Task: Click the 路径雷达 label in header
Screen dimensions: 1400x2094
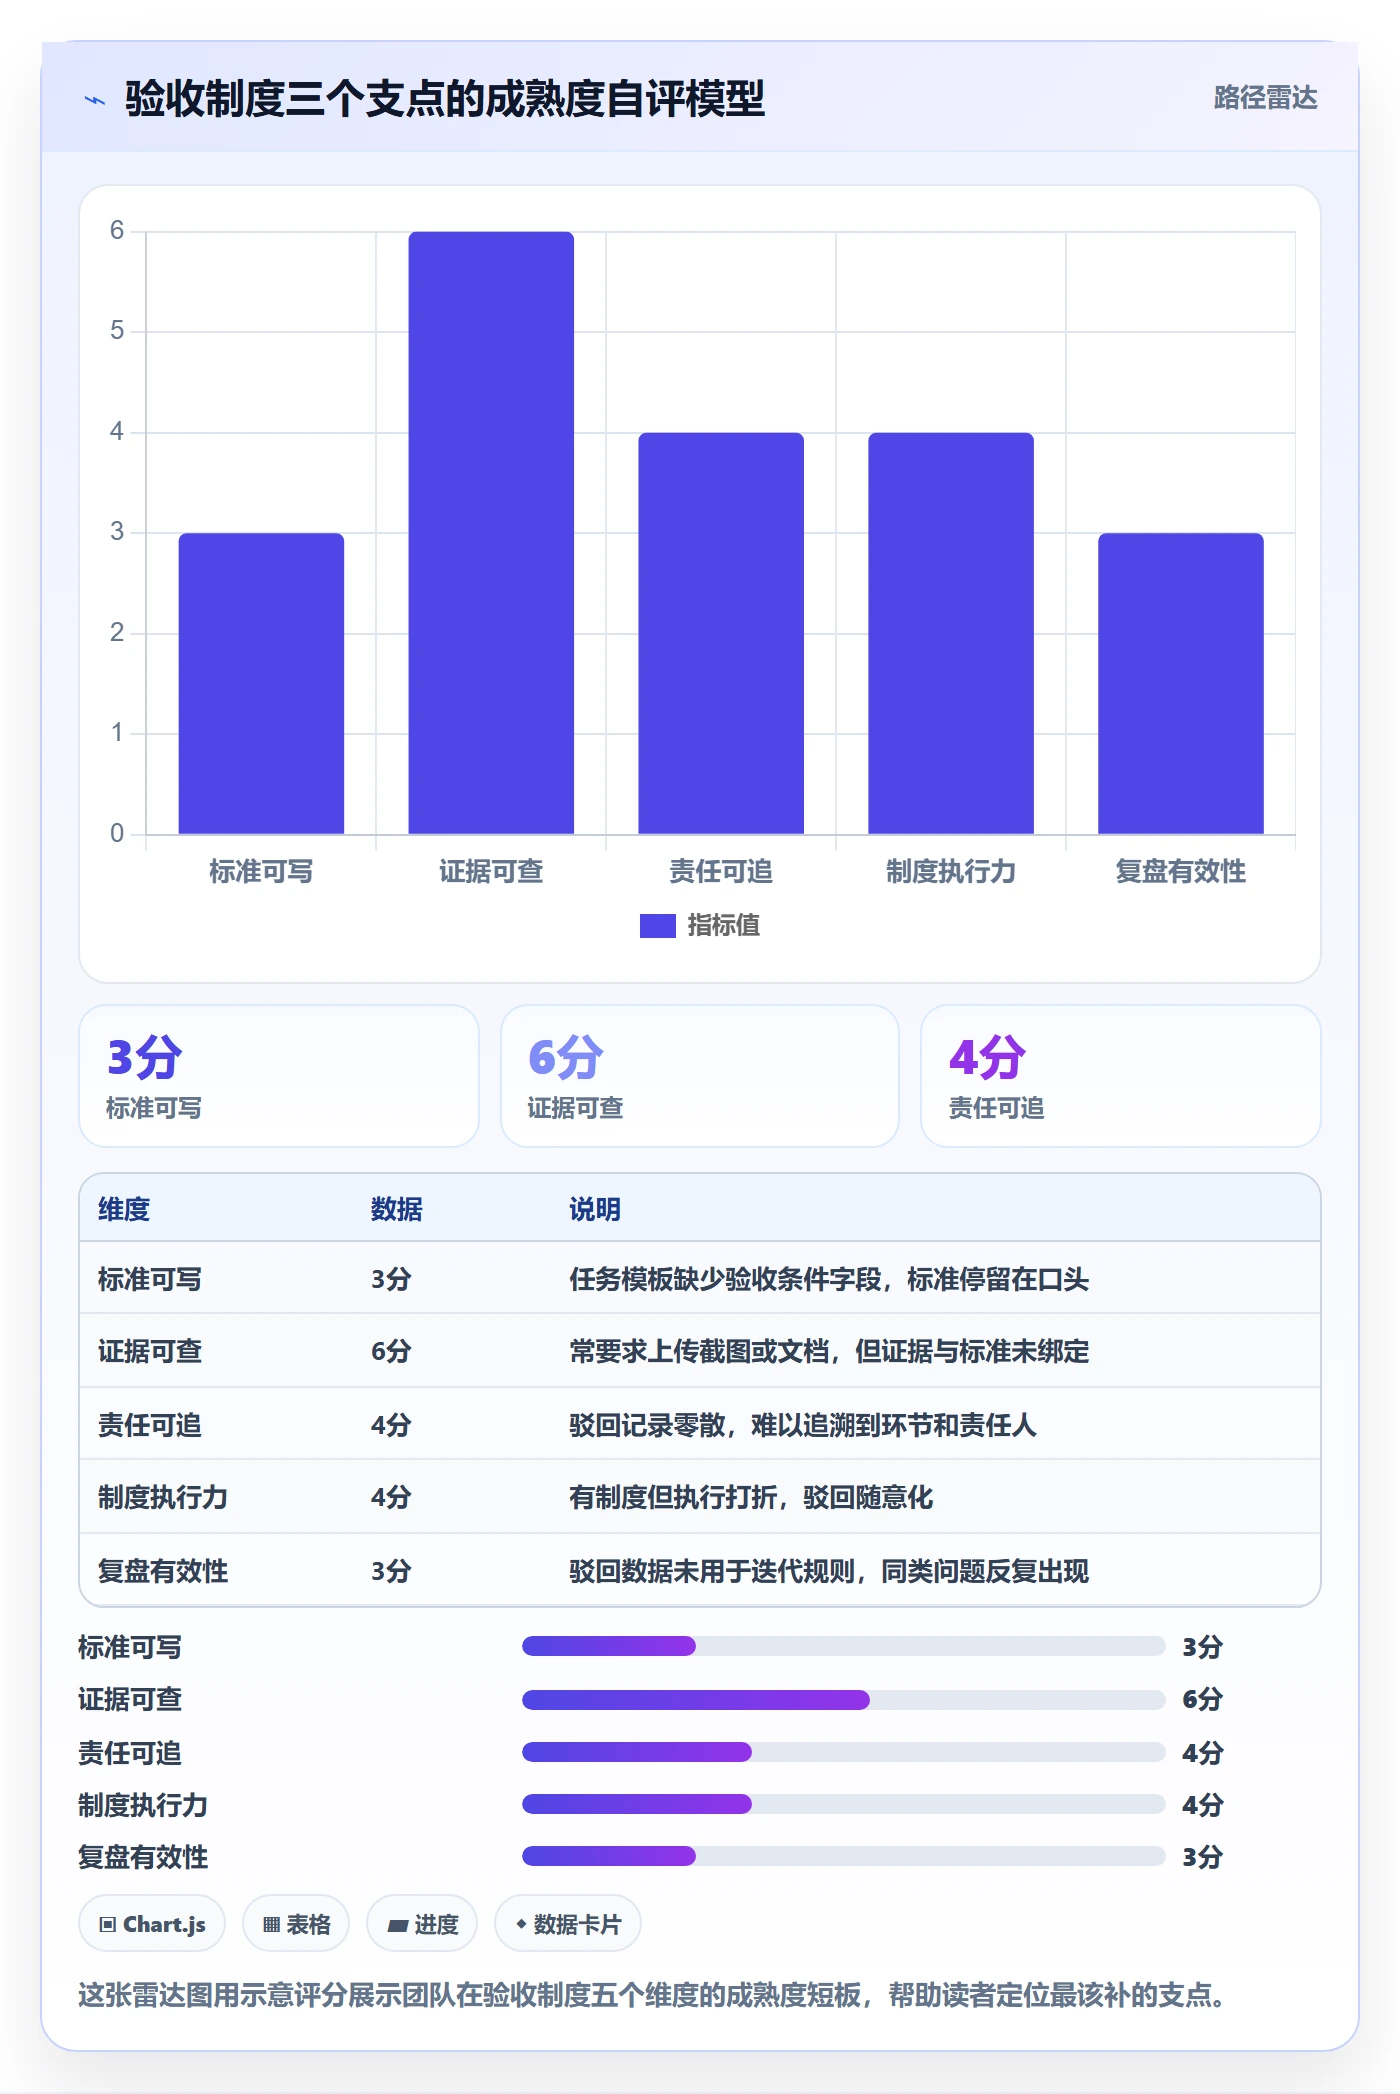Action: tap(1265, 98)
